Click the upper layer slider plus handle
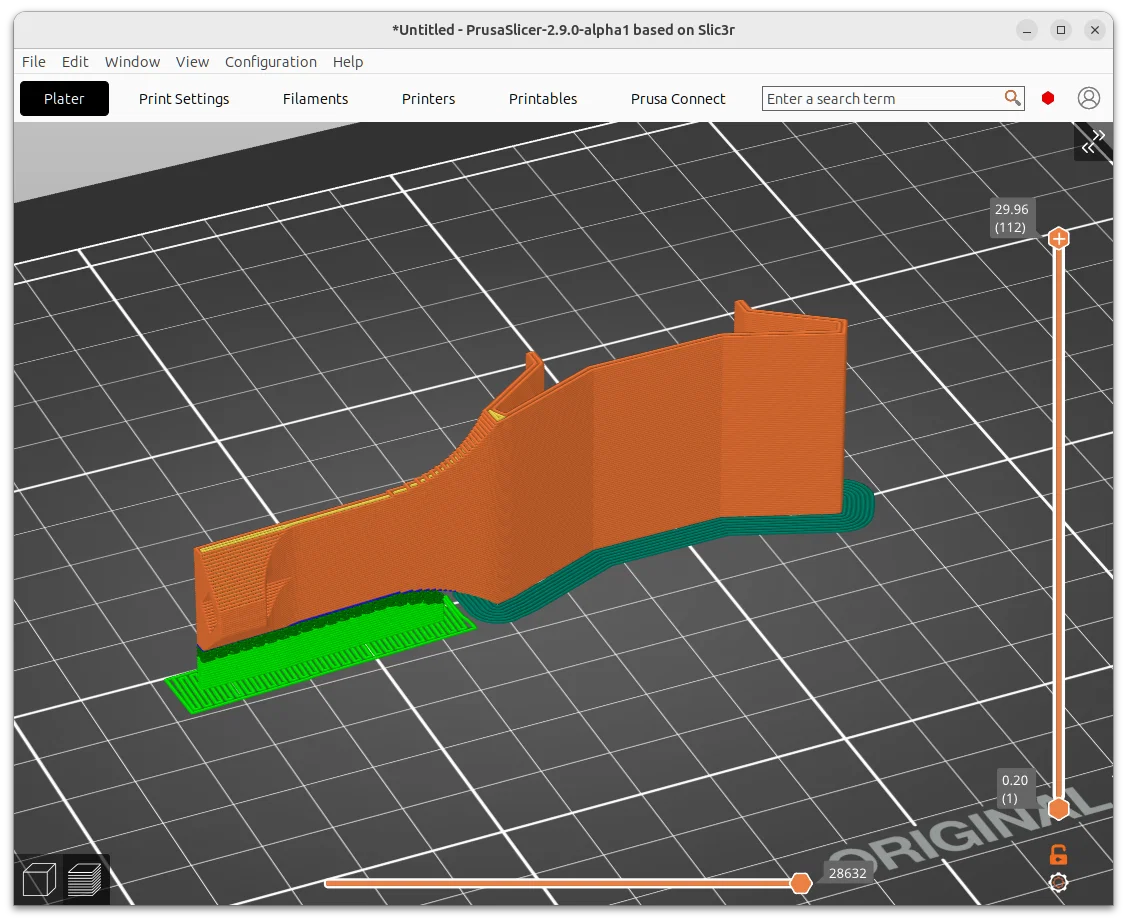Image resolution: width=1127 pixels, height=922 pixels. tap(1059, 238)
